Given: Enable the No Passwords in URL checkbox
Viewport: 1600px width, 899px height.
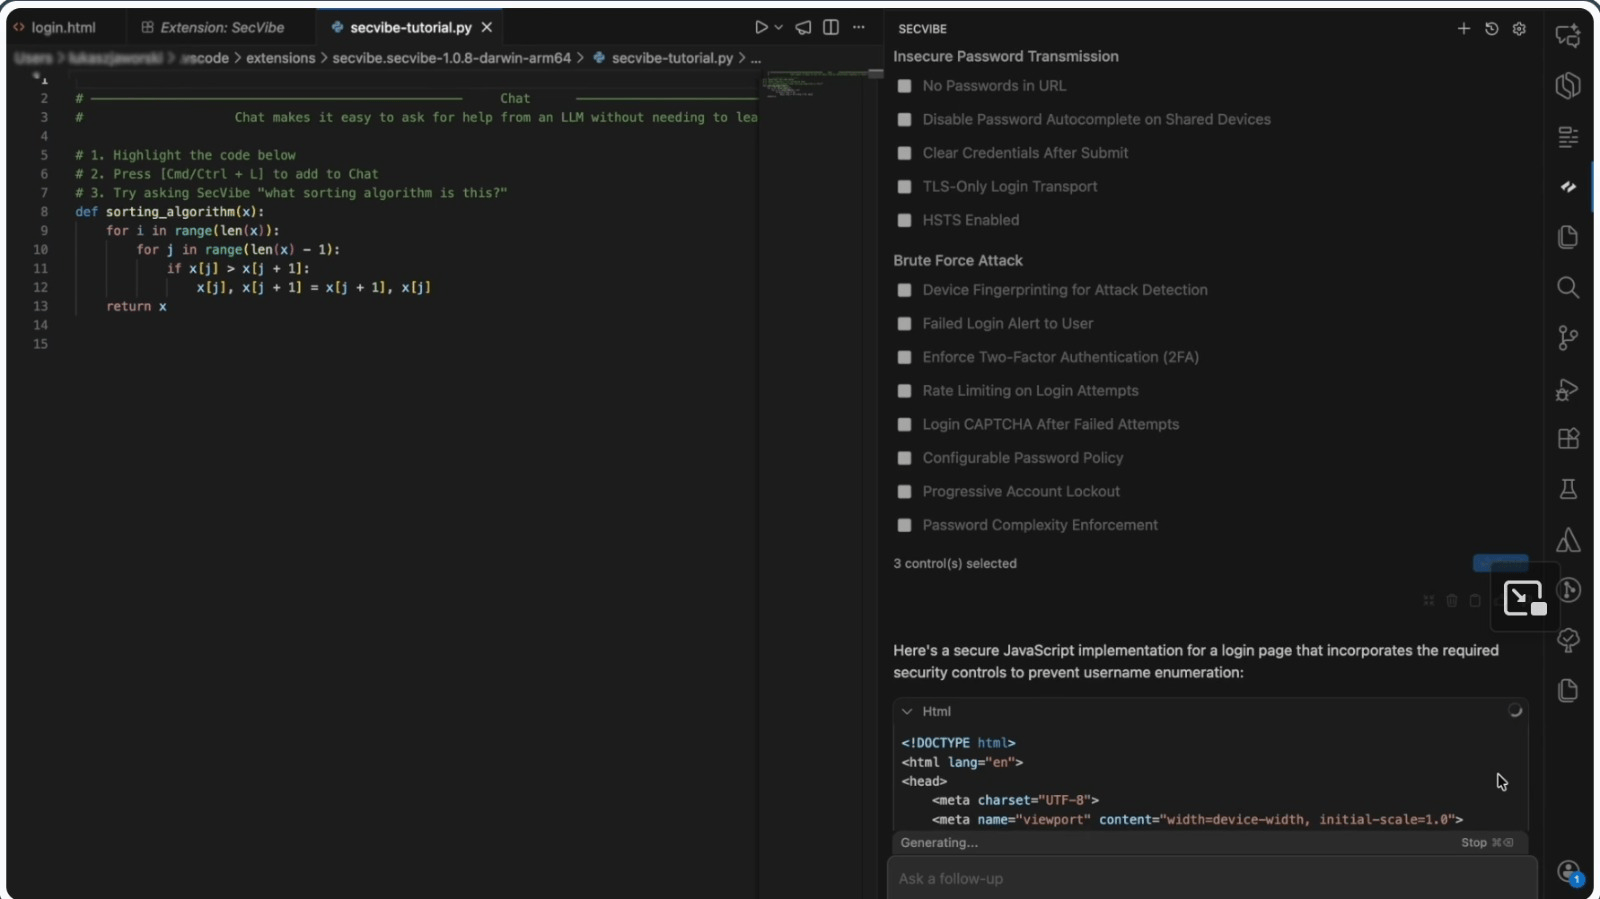Looking at the screenshot, I should click(x=905, y=86).
